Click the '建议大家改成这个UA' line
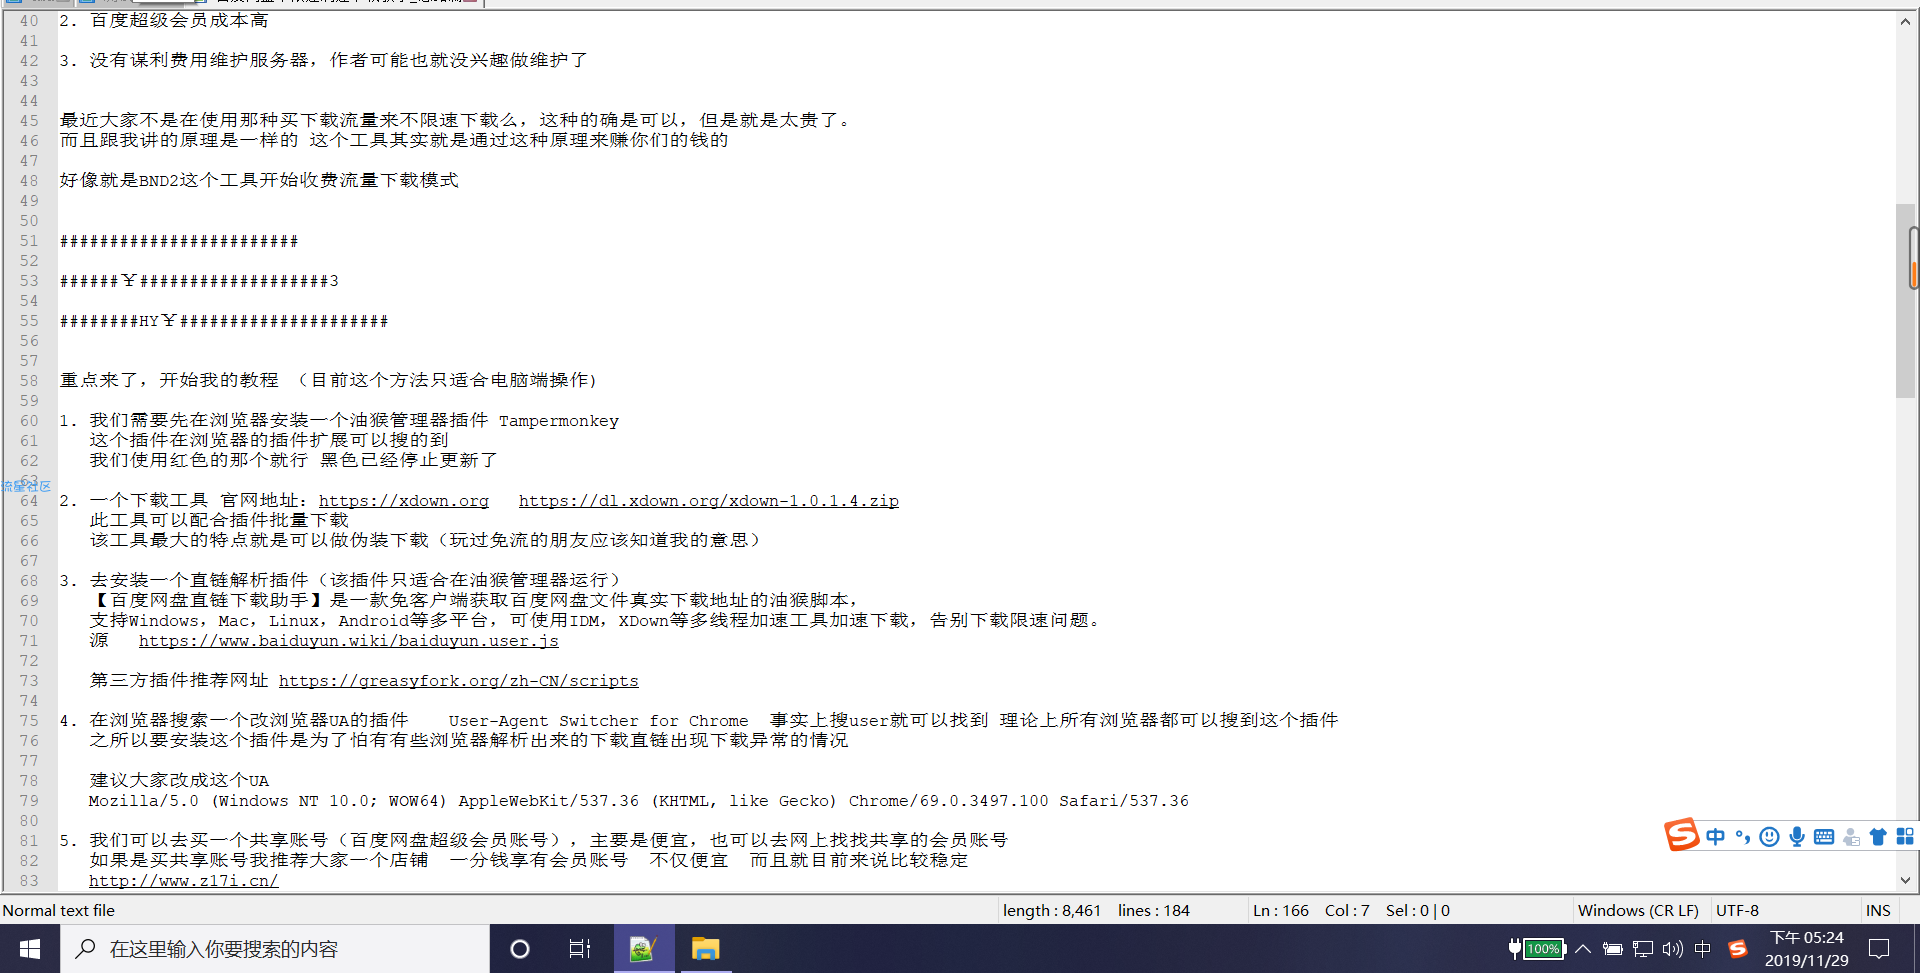1920x973 pixels. point(179,781)
